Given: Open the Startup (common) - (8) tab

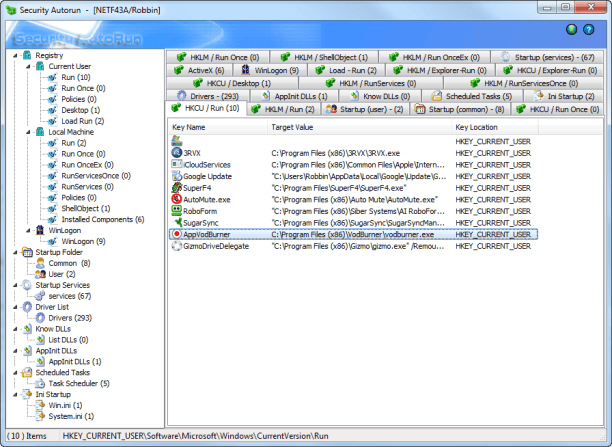Looking at the screenshot, I should (x=460, y=109).
